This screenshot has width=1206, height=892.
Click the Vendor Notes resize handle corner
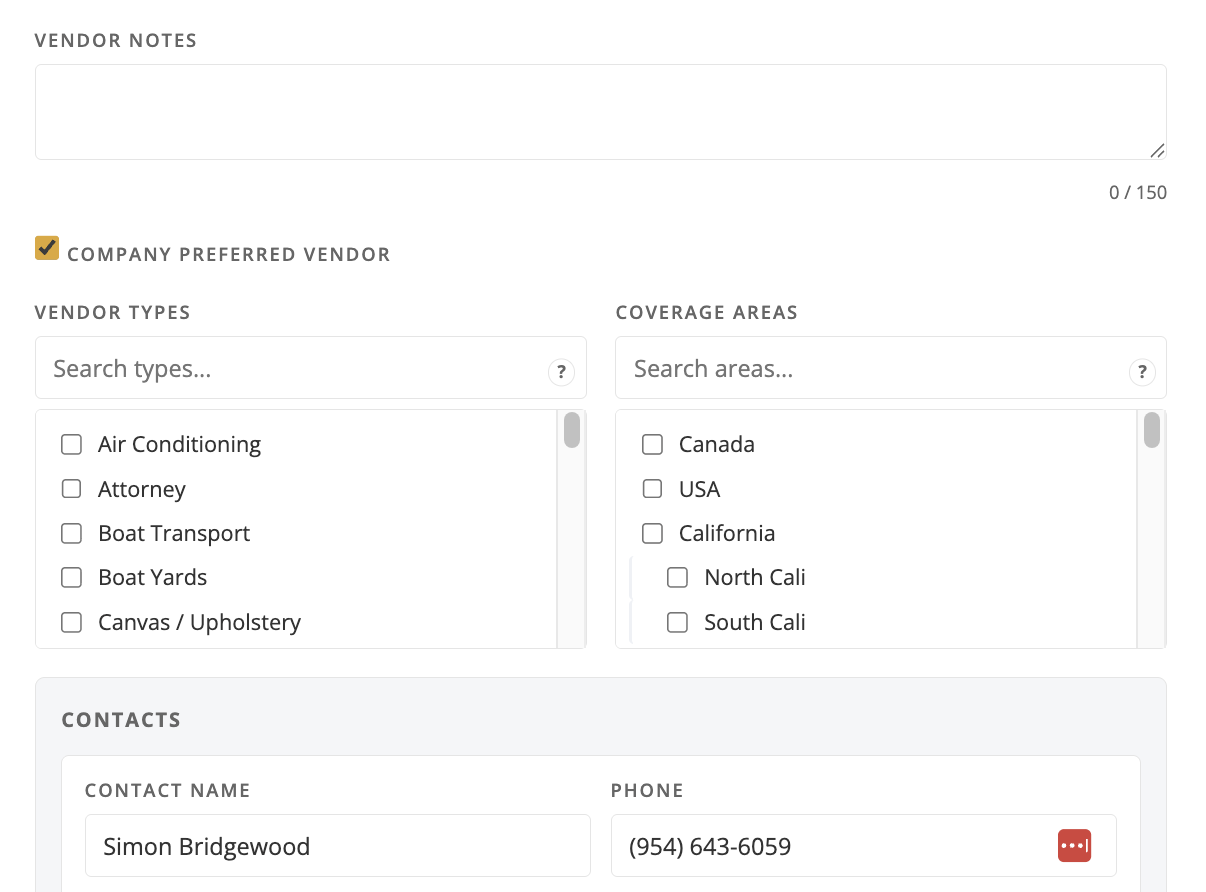tap(1157, 151)
